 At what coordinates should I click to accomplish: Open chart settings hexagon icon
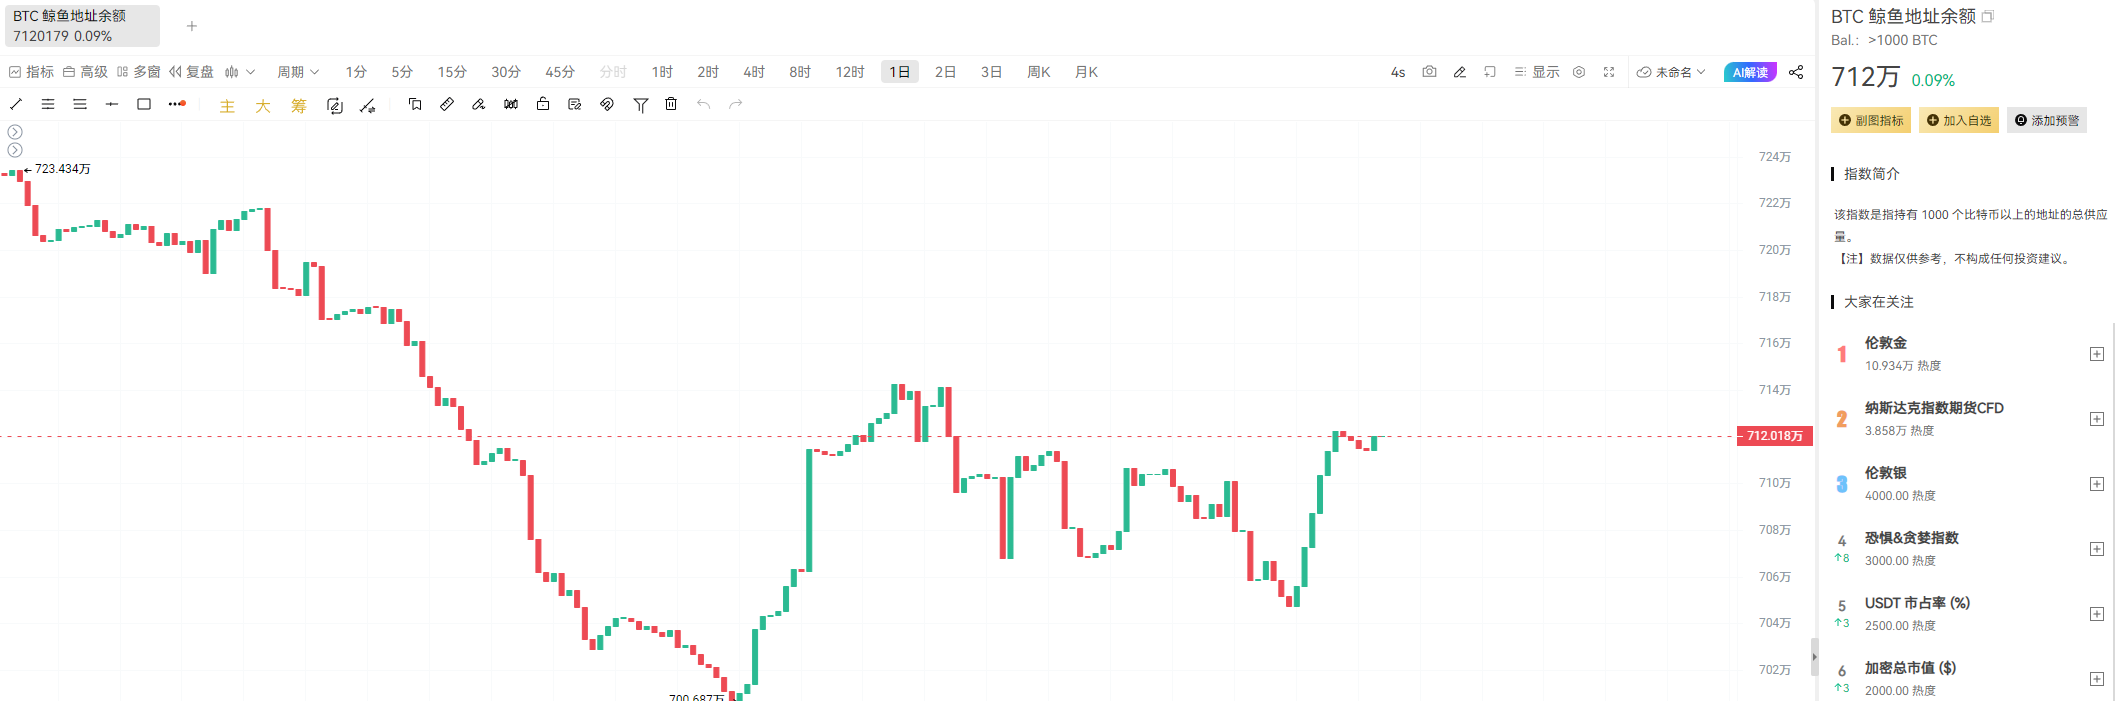[1579, 72]
